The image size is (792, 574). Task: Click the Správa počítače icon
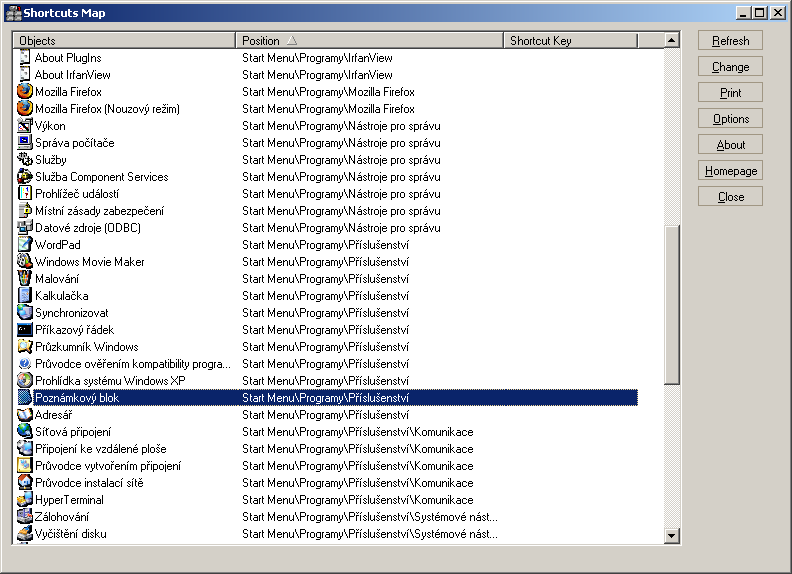click(25, 142)
